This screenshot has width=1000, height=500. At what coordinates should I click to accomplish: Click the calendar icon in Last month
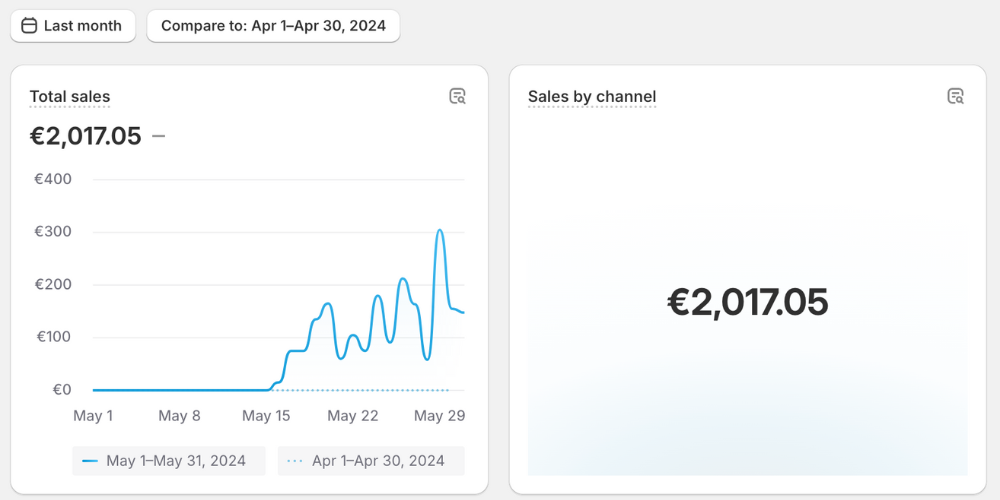[29, 26]
